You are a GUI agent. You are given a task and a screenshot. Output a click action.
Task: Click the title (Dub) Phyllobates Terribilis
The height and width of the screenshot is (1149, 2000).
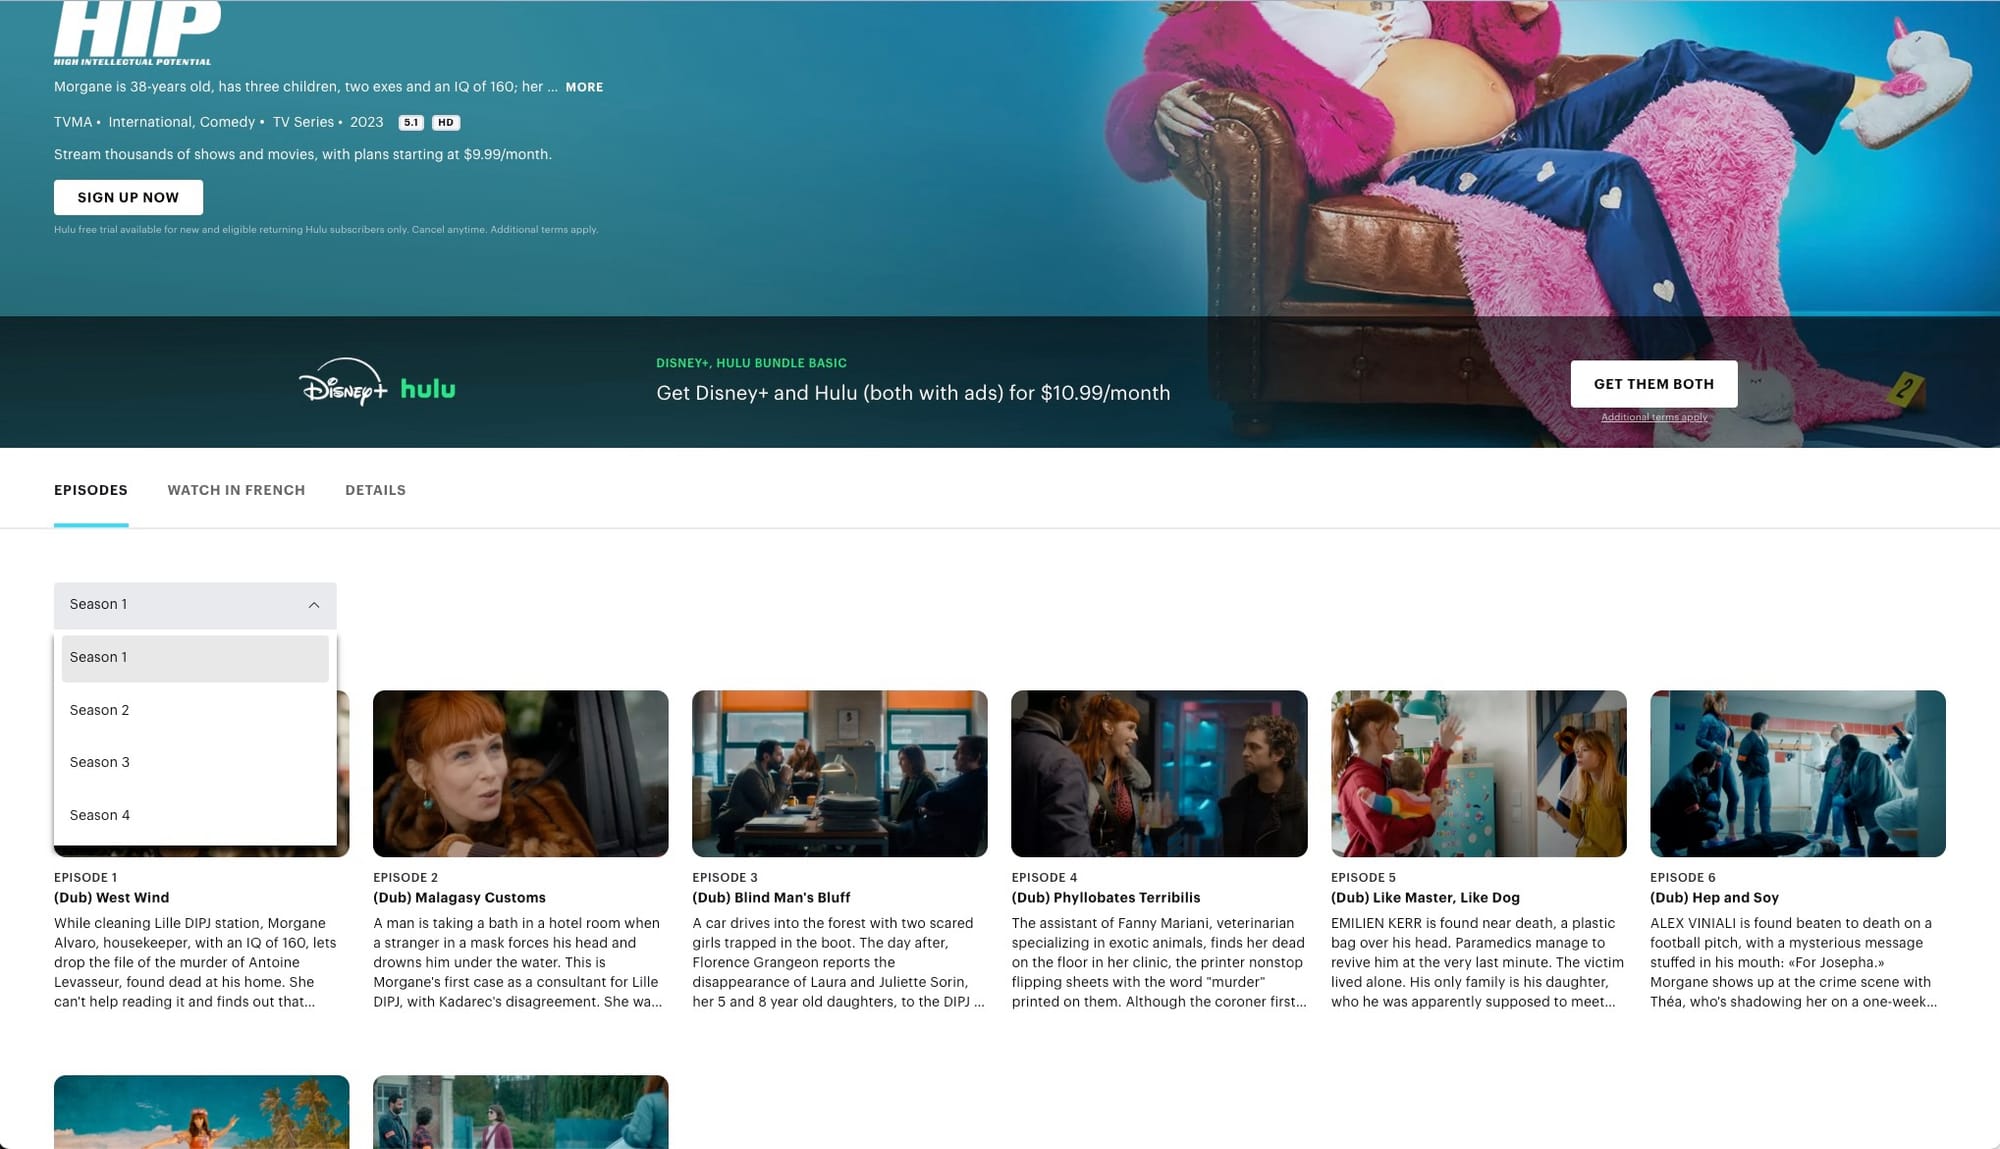[x=1106, y=898]
